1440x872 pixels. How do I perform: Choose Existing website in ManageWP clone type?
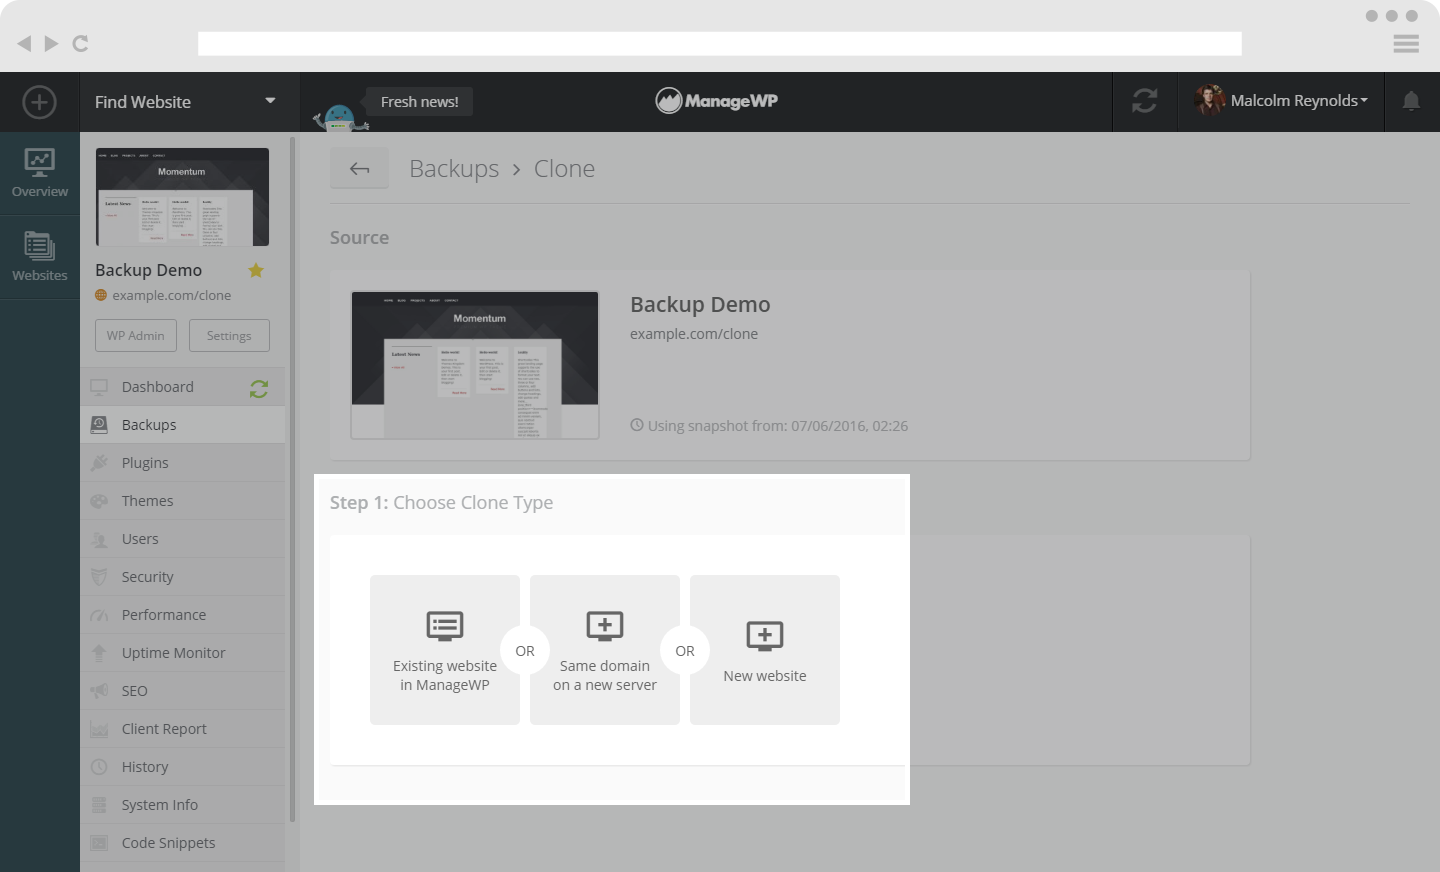pos(445,650)
